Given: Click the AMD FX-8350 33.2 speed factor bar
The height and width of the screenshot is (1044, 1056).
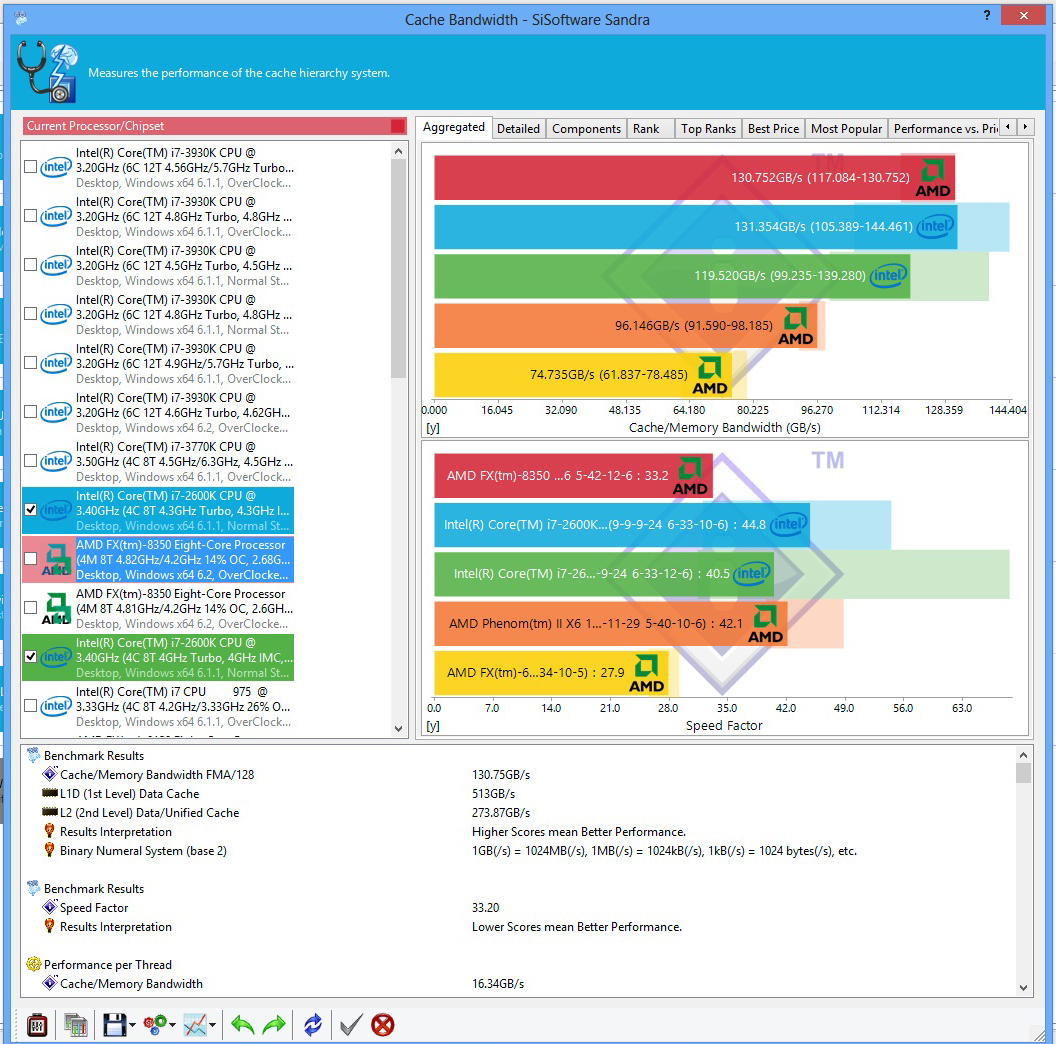Looking at the screenshot, I should coord(573,476).
